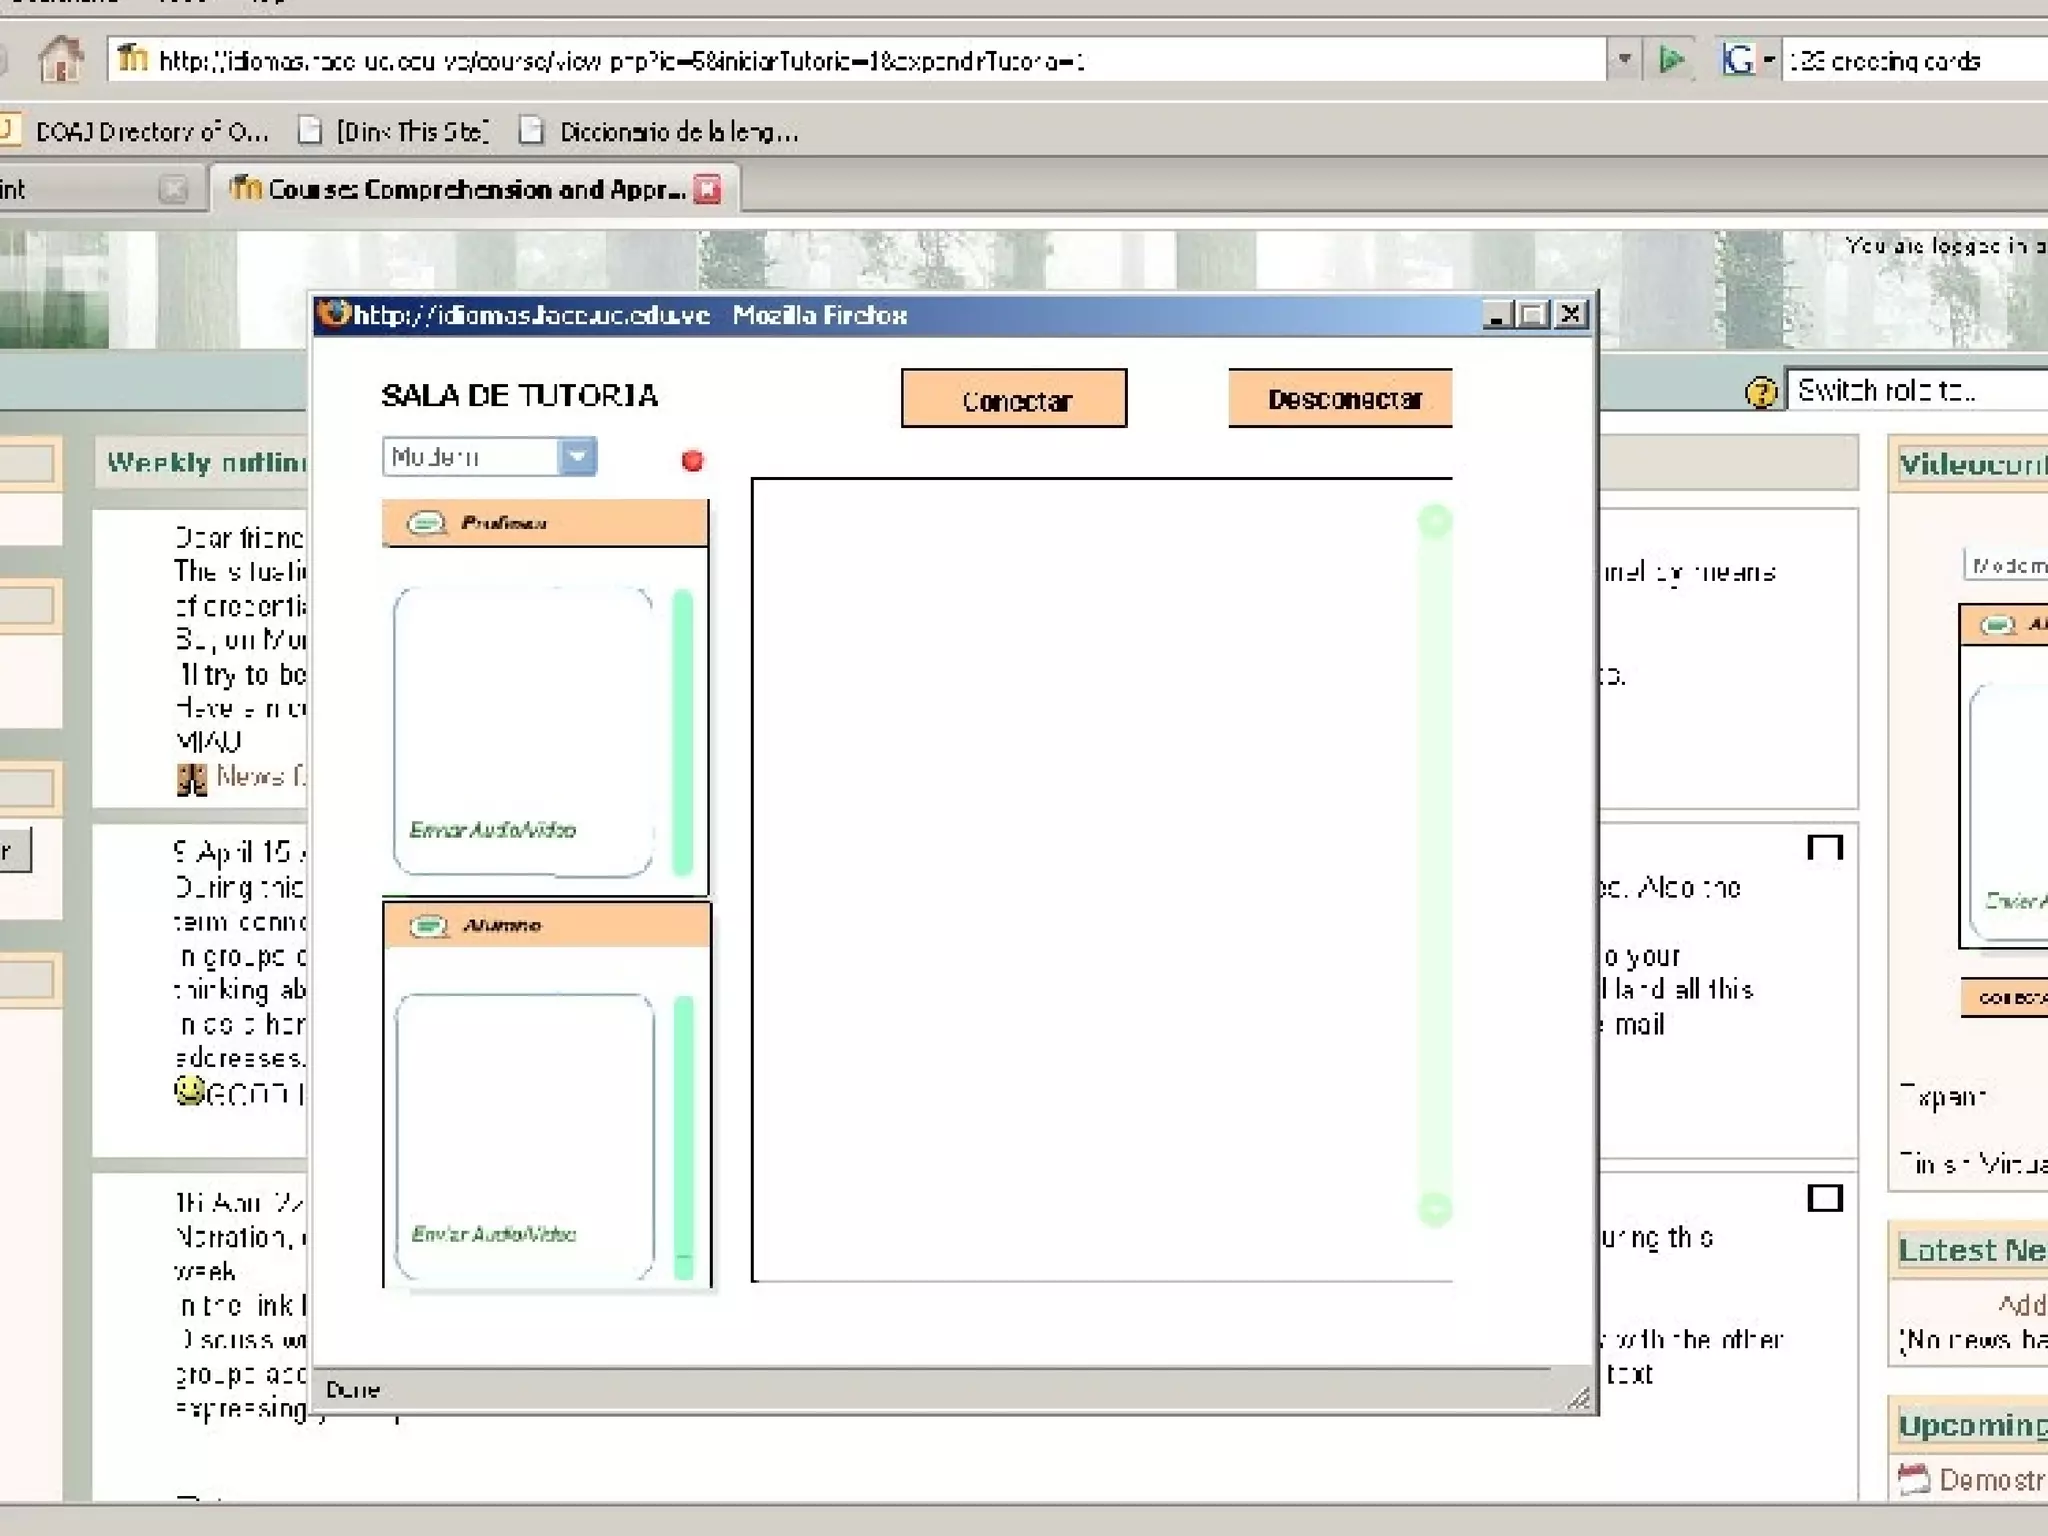Screen dimensions: 2048x1536
Task: Toggle the 16 April week section checkbox
Action: coord(1825,1197)
